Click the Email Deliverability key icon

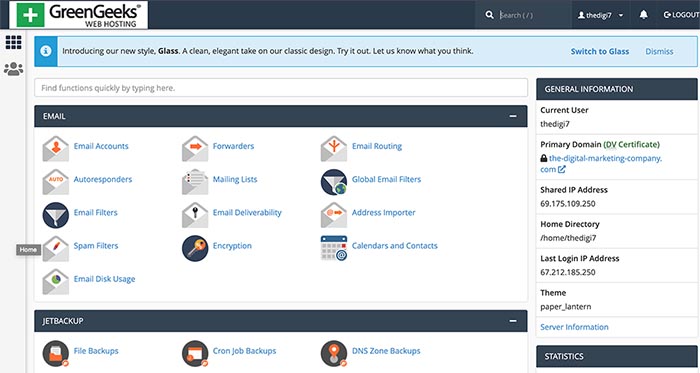pyautogui.click(x=195, y=215)
